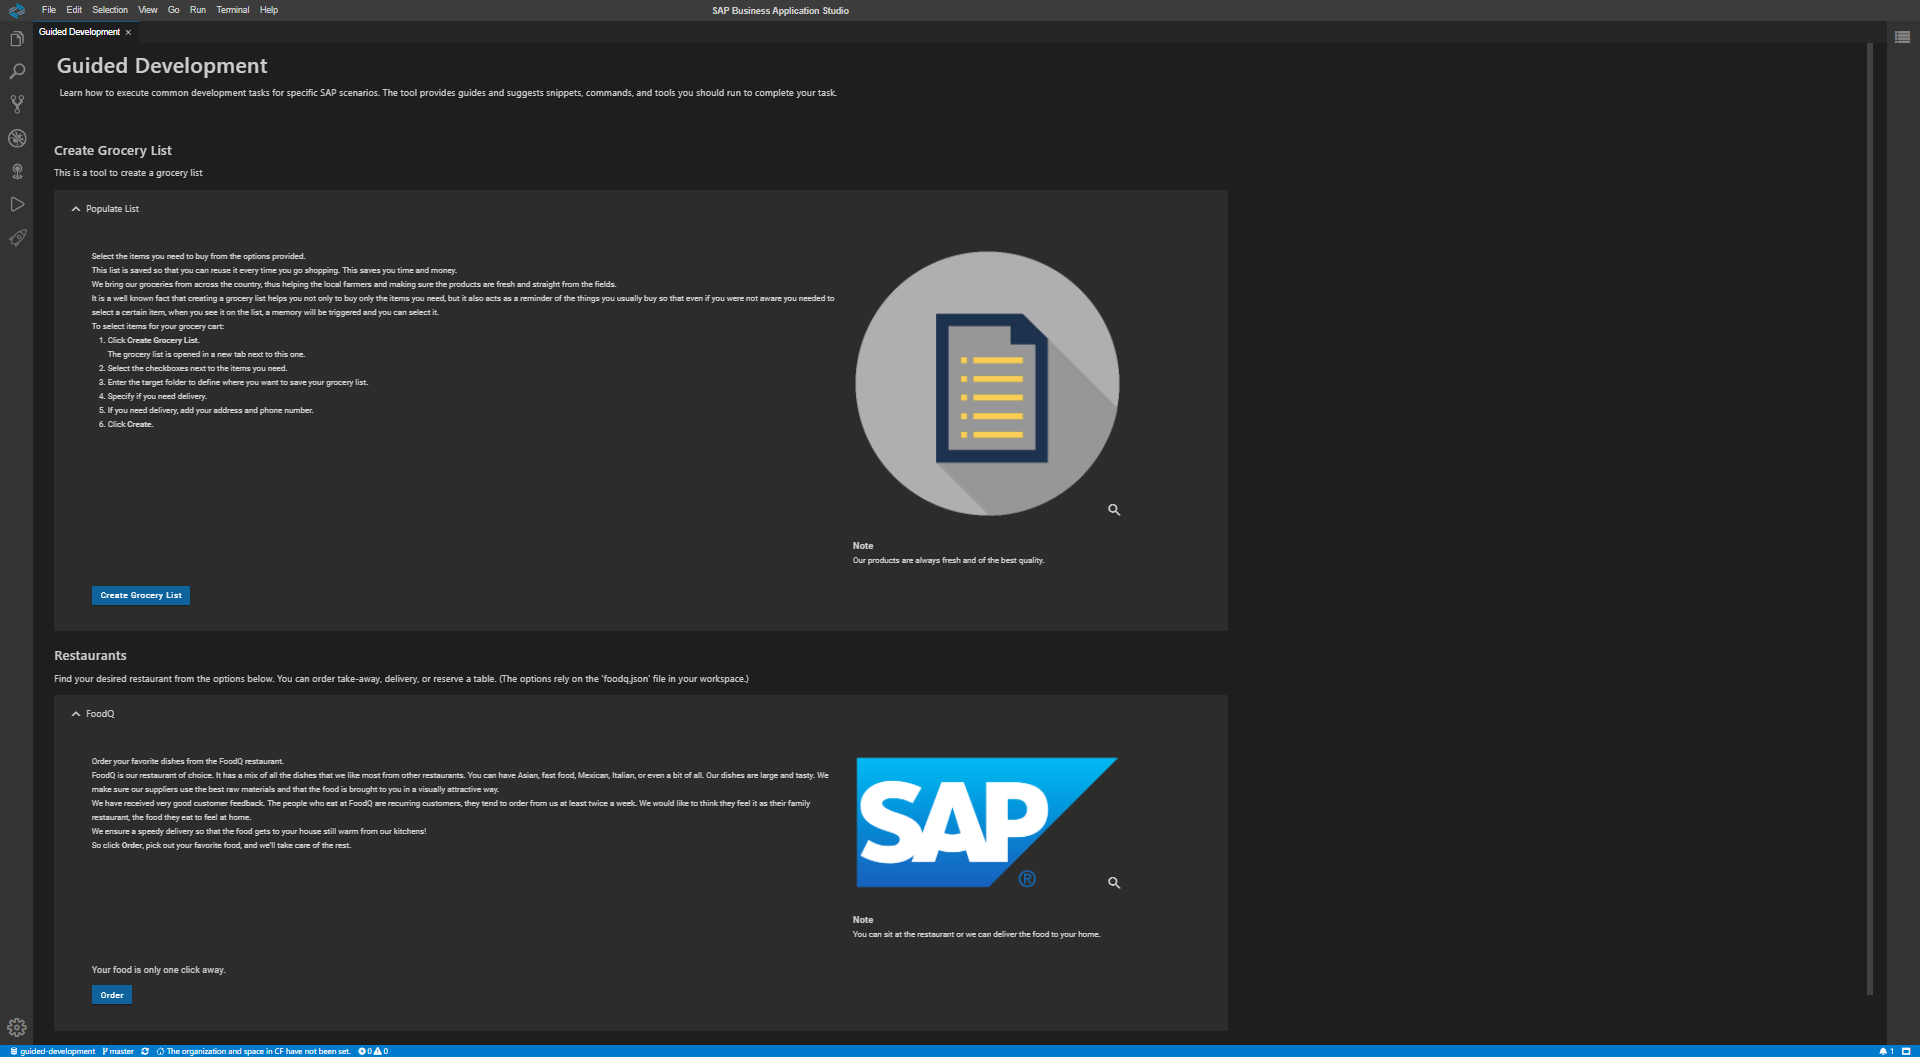Click the Order button
This screenshot has width=1920, height=1057.
[x=112, y=995]
